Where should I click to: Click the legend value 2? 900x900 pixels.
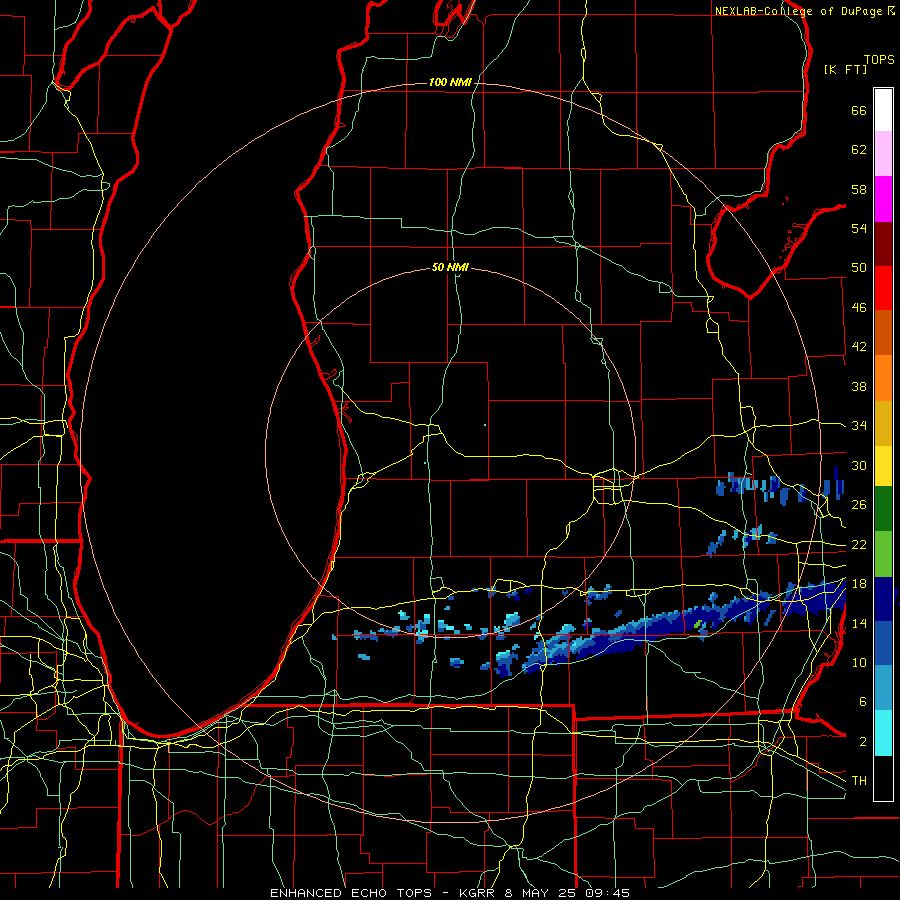pyautogui.click(x=863, y=742)
